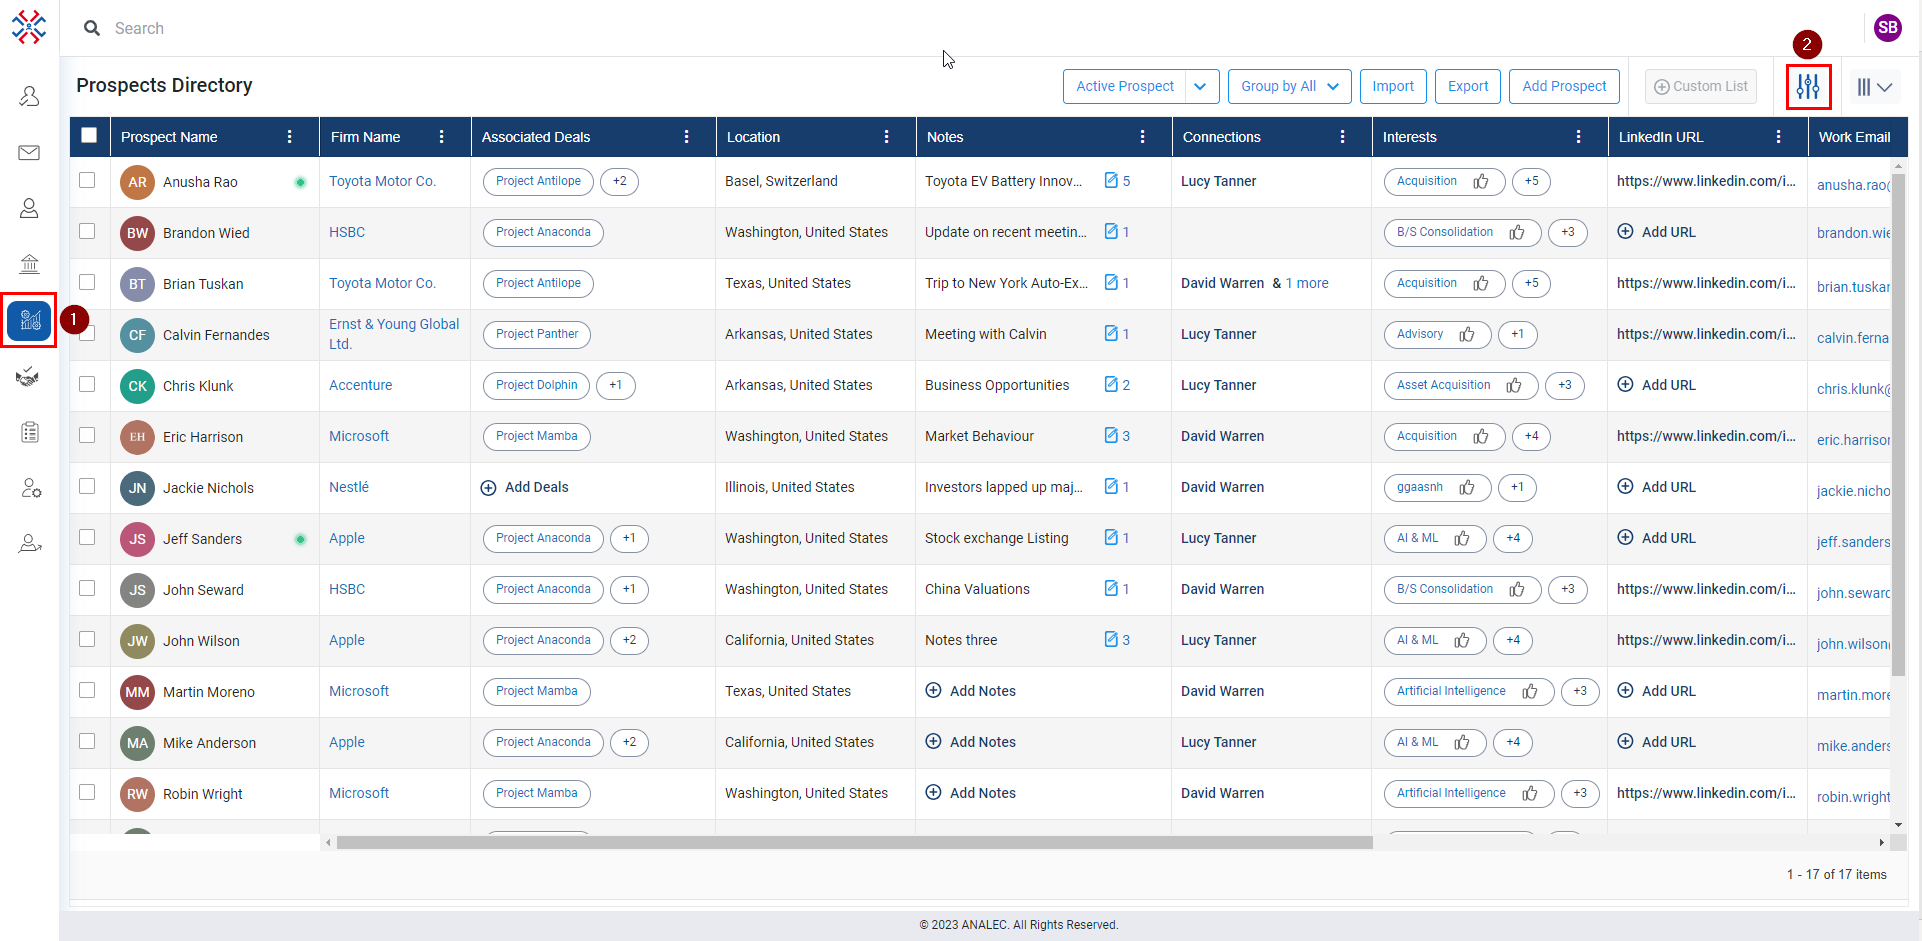Open notes edit icon for Chris Klunk
The width and height of the screenshot is (1922, 941).
tap(1111, 385)
